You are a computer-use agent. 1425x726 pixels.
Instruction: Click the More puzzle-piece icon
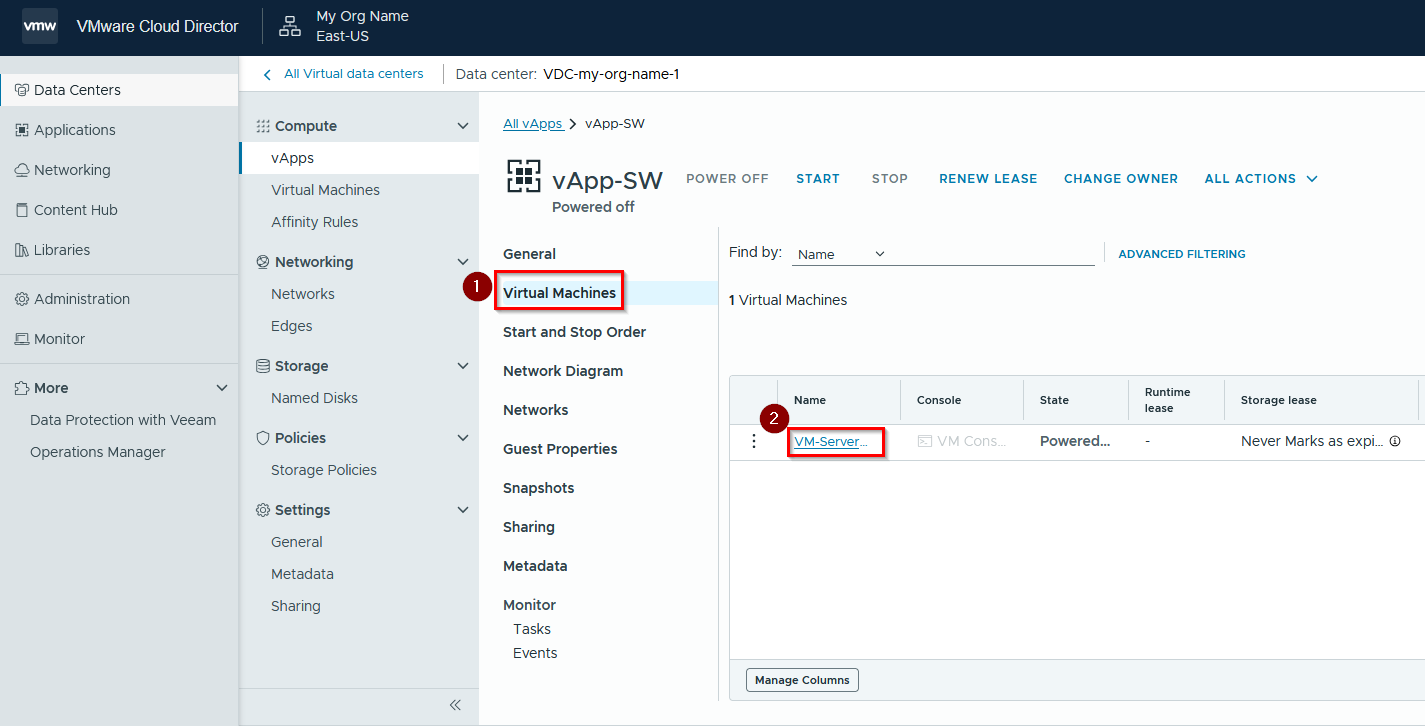pos(22,388)
